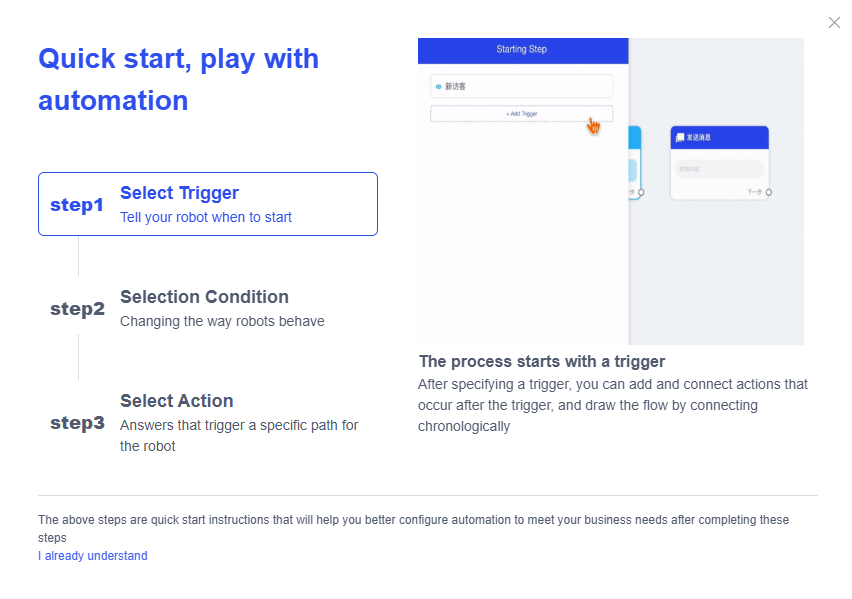This screenshot has width=852, height=599.
Task: Select the step1 Select Trigger card
Action: tap(208, 204)
